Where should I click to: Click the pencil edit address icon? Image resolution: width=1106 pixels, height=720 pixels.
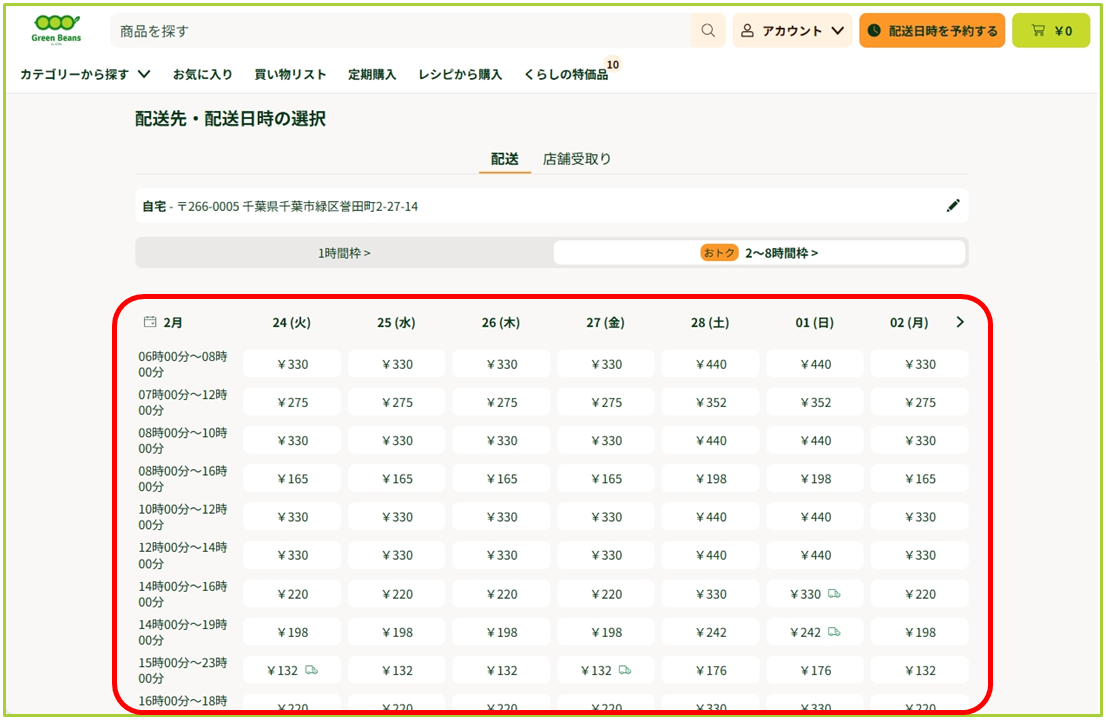pyautogui.click(x=952, y=206)
